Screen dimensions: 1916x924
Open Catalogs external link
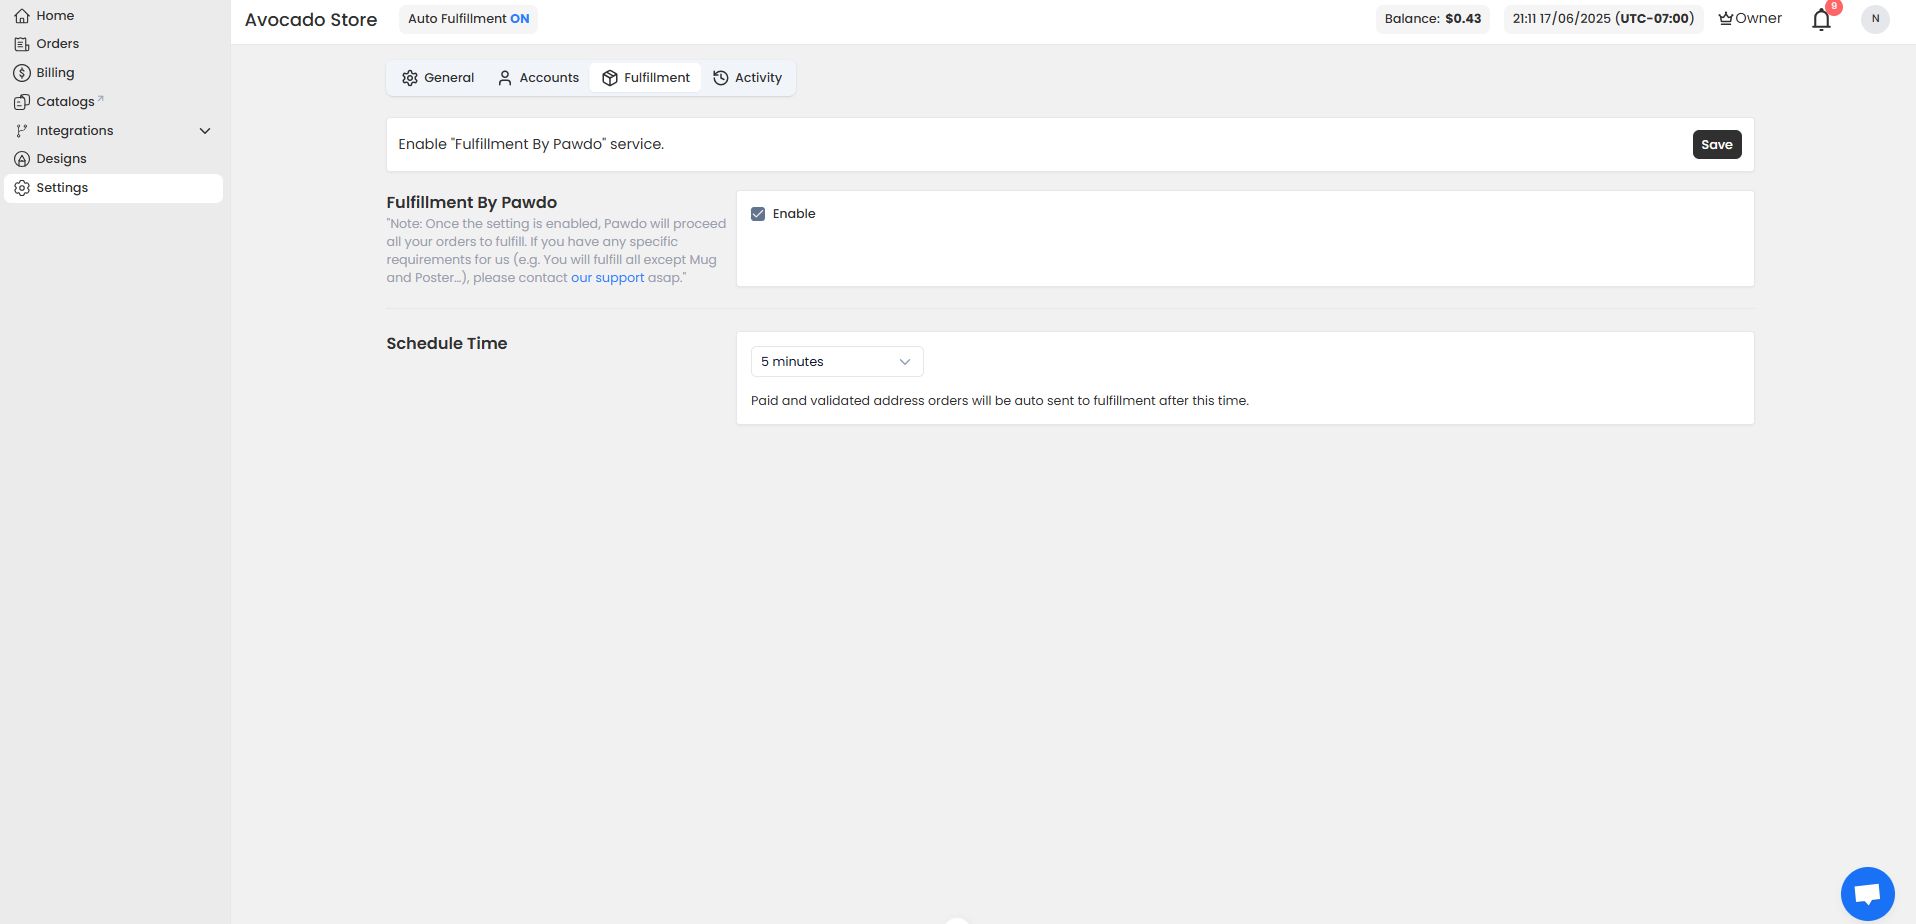pyautogui.click(x=113, y=102)
